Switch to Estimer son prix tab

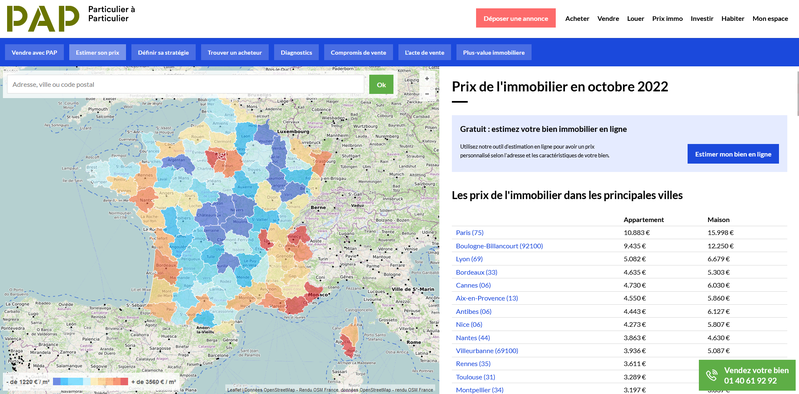pos(97,52)
